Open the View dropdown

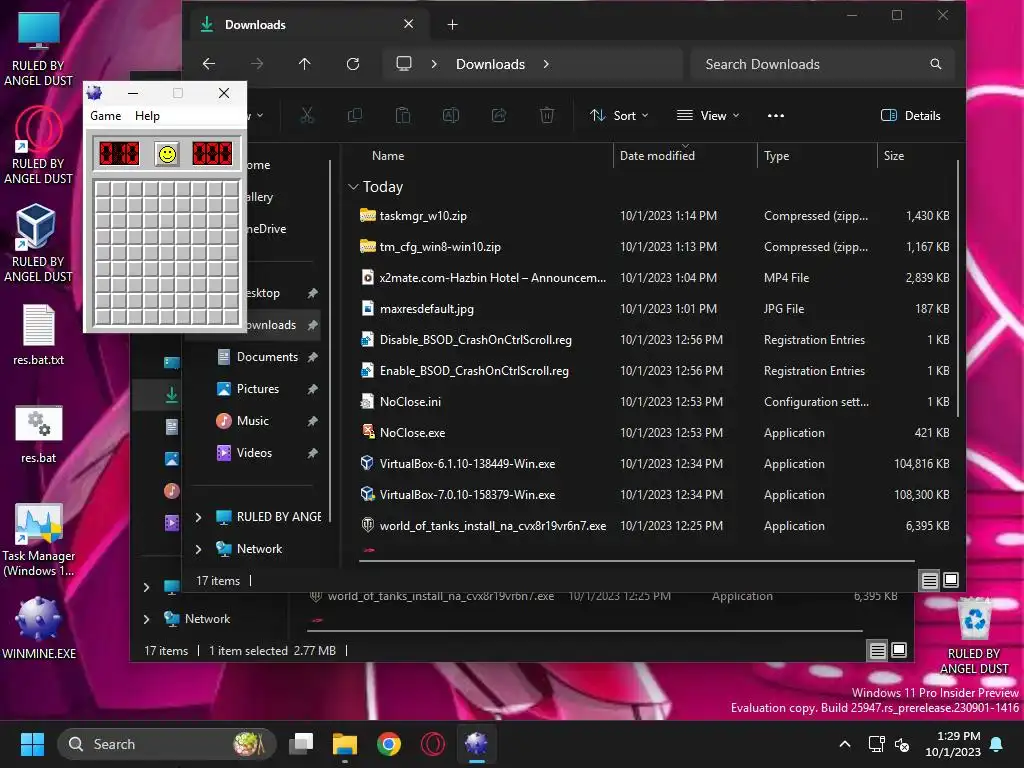709,116
